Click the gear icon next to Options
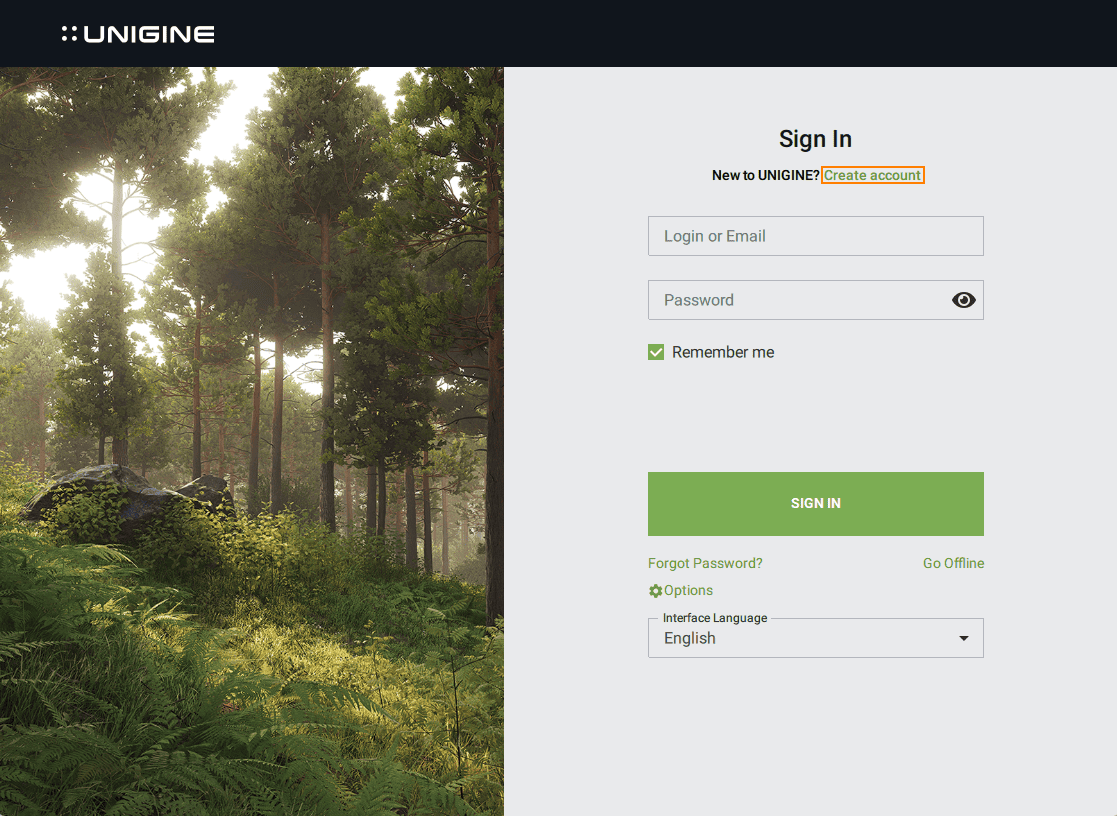 pos(656,591)
